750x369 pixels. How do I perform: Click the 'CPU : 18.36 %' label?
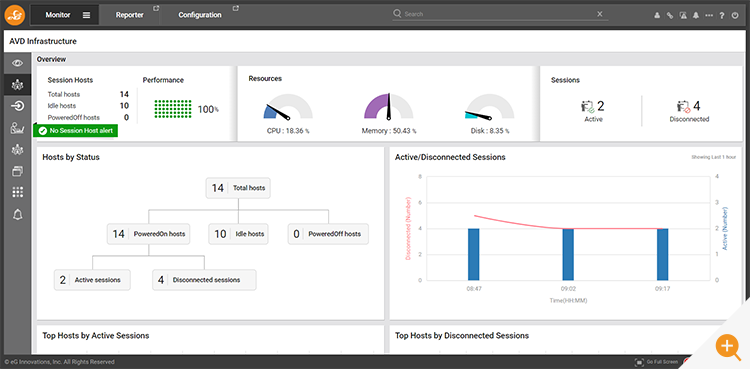(288, 131)
